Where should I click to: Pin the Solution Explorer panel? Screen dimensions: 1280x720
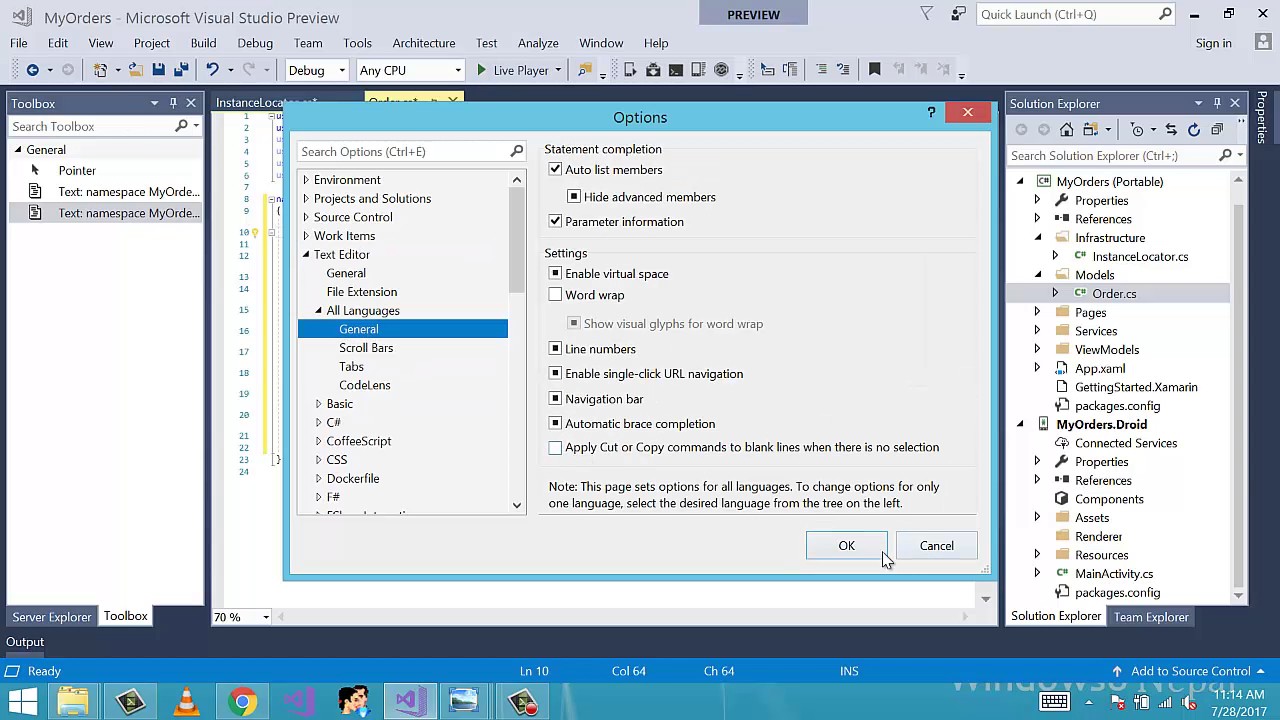[1217, 103]
